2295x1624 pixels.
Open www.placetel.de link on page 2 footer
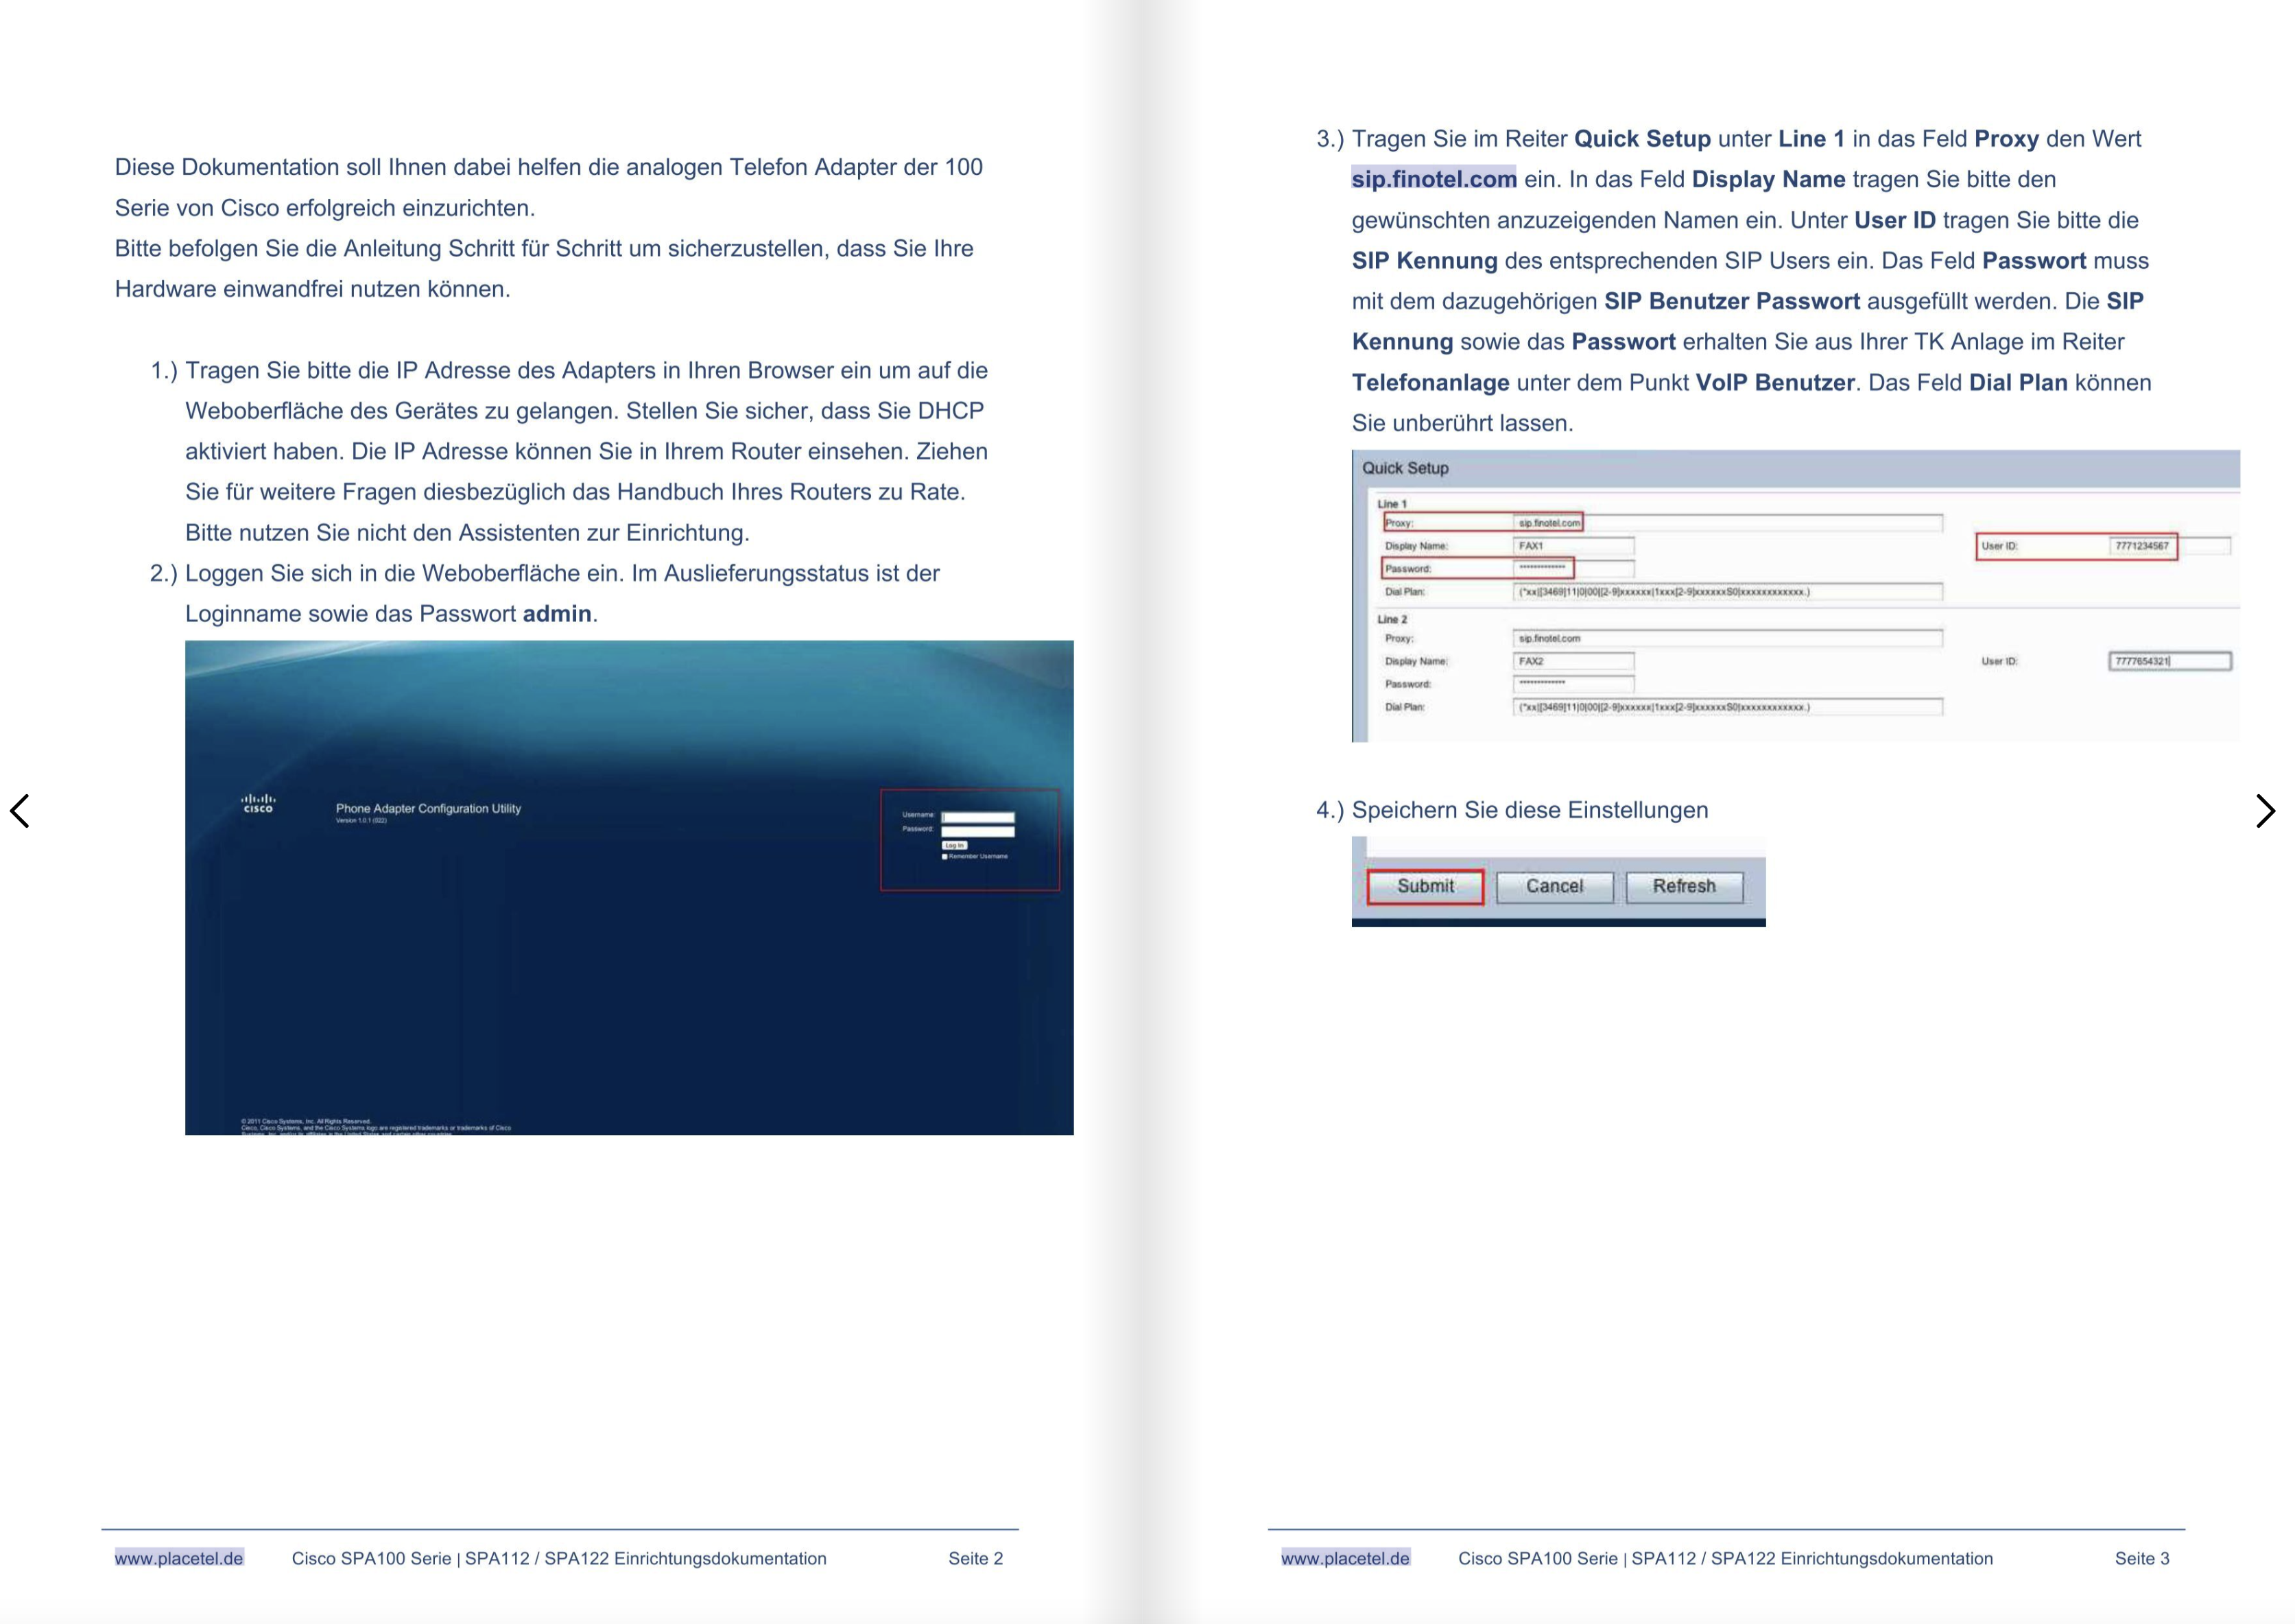178,1558
